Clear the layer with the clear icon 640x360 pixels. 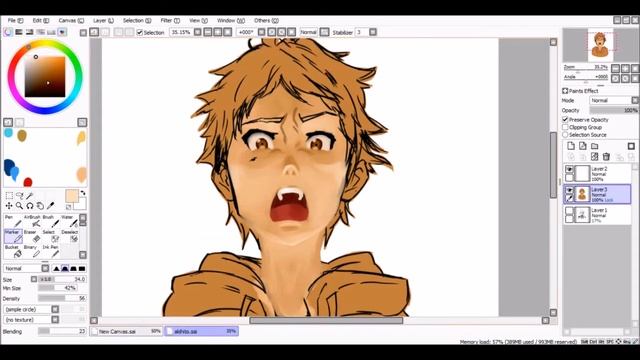click(594, 157)
